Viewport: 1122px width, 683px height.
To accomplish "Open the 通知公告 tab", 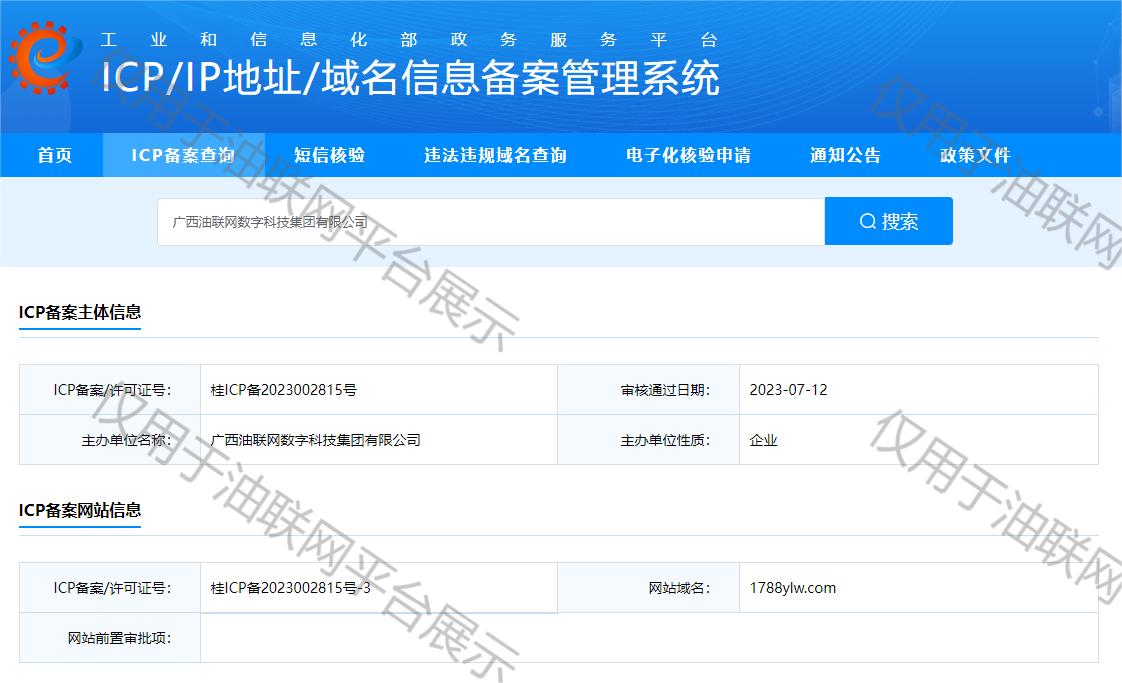I will click(845, 155).
